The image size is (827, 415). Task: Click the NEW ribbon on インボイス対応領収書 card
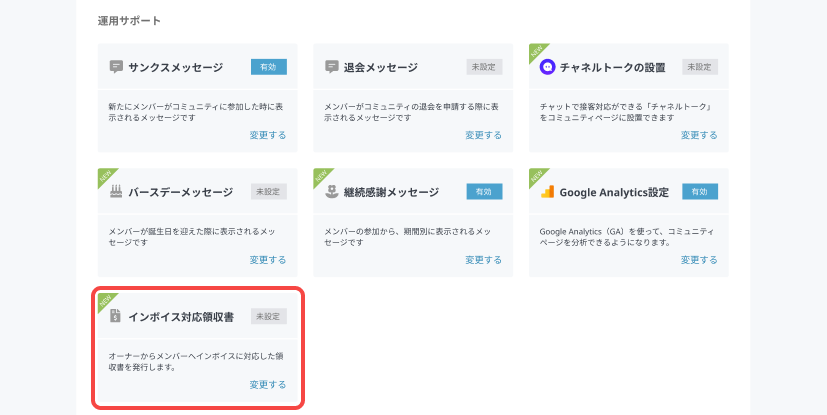pyautogui.click(x=106, y=303)
